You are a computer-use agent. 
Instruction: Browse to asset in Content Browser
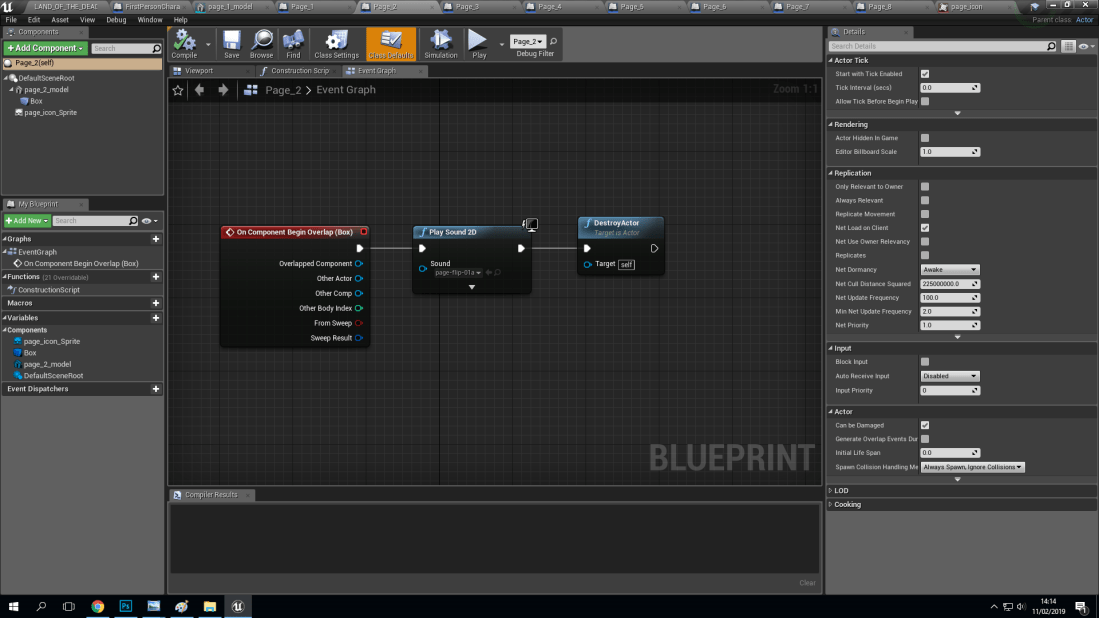click(261, 44)
